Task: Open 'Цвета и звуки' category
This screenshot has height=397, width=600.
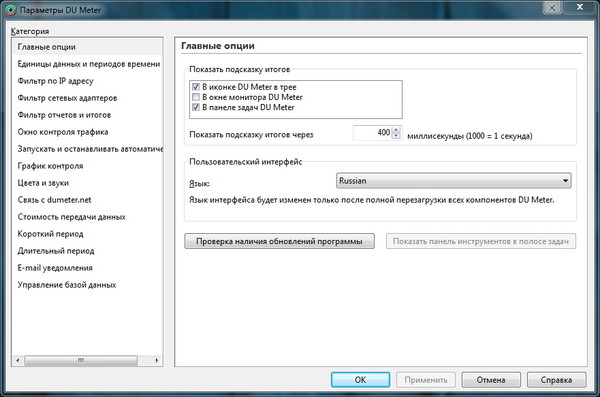Action: pyautogui.click(x=87, y=183)
